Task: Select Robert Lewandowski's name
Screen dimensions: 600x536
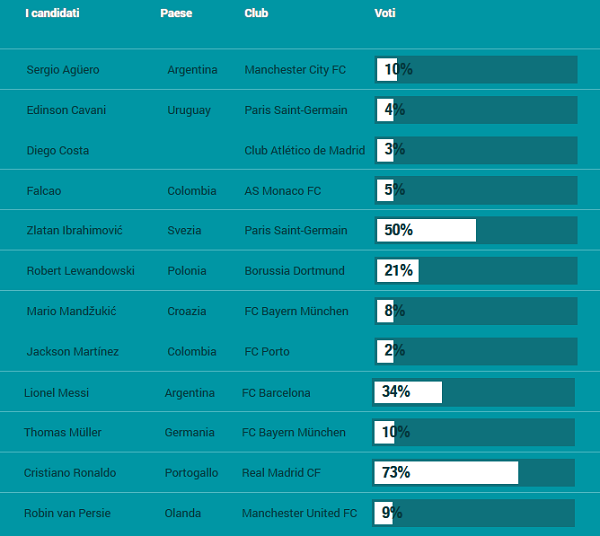Action: point(81,271)
